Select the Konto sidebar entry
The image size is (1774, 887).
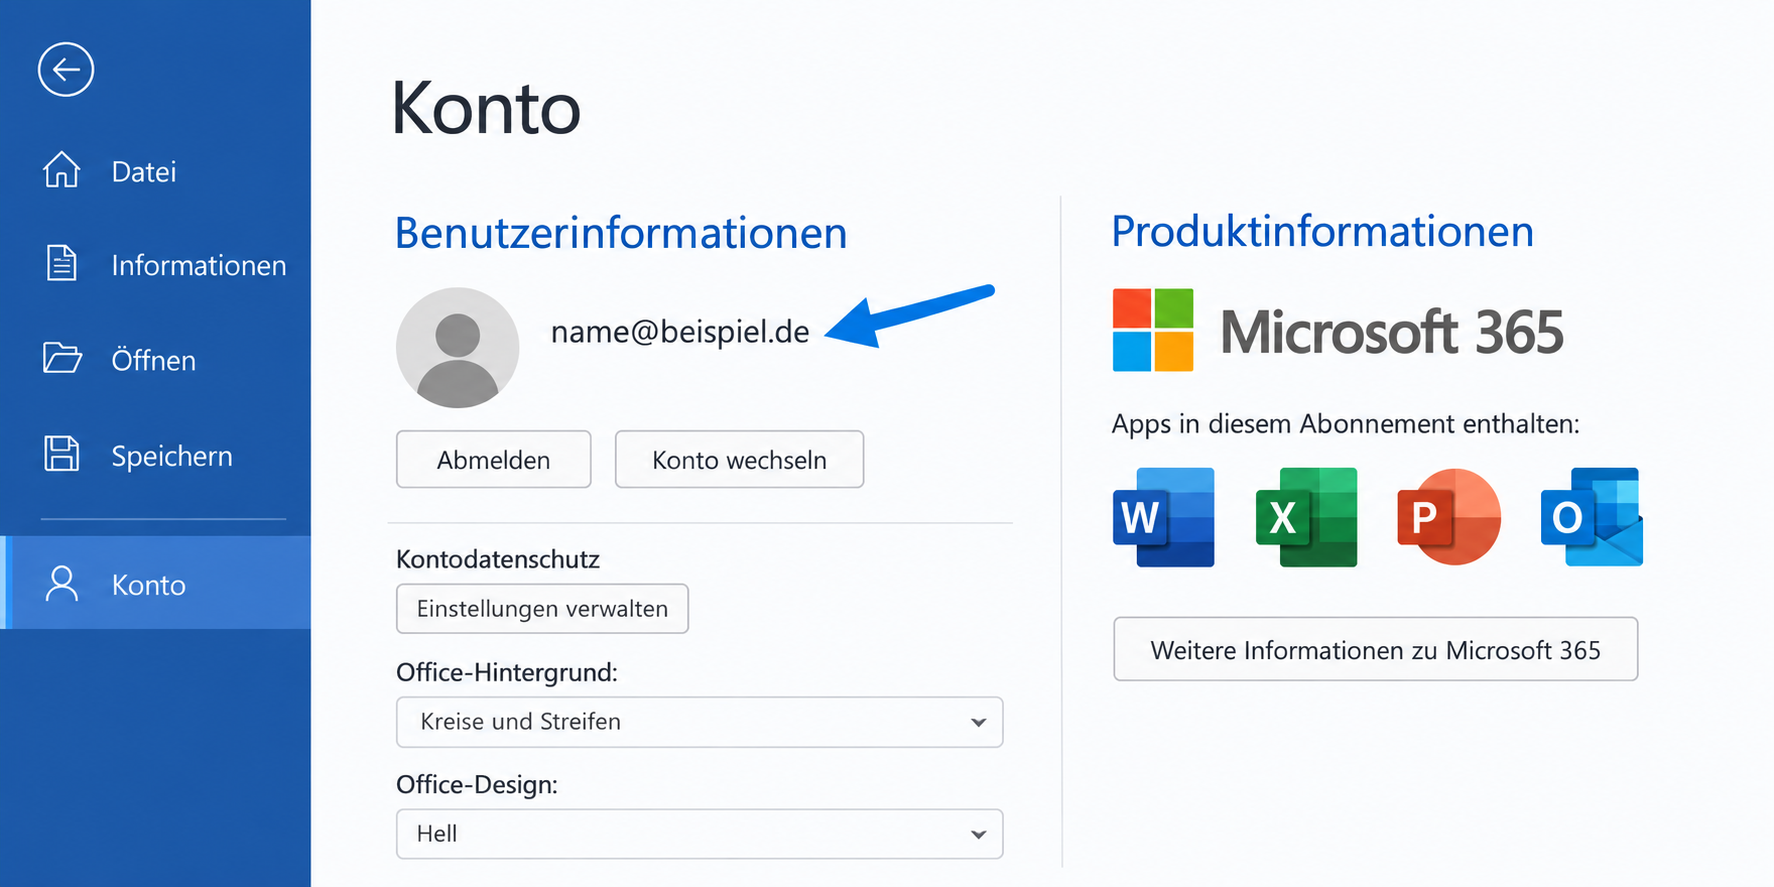point(155,583)
